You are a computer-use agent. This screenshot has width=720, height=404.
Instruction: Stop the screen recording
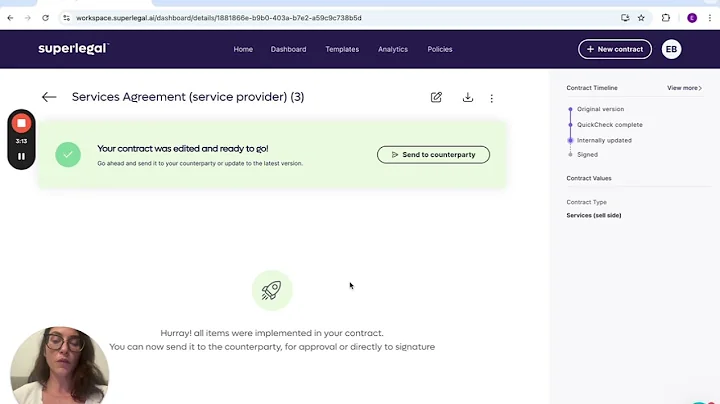tap(21, 123)
